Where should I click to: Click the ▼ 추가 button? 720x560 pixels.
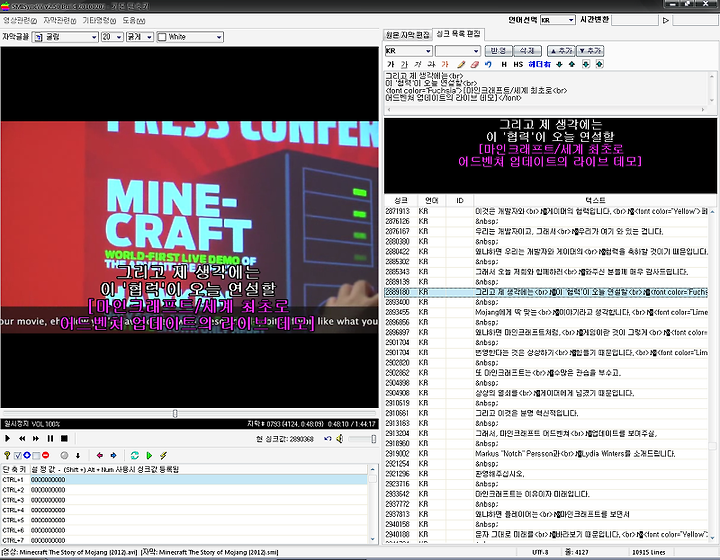click(590, 50)
